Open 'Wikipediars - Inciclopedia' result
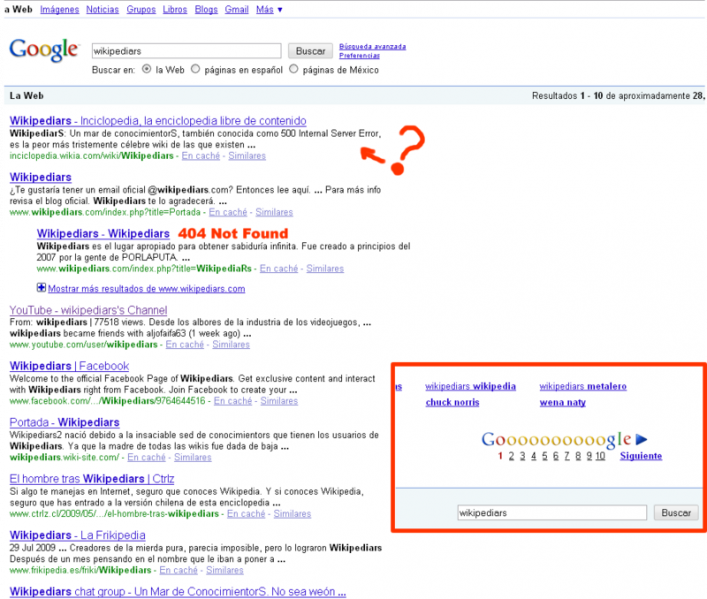This screenshot has height=599, width=707. click(158, 120)
